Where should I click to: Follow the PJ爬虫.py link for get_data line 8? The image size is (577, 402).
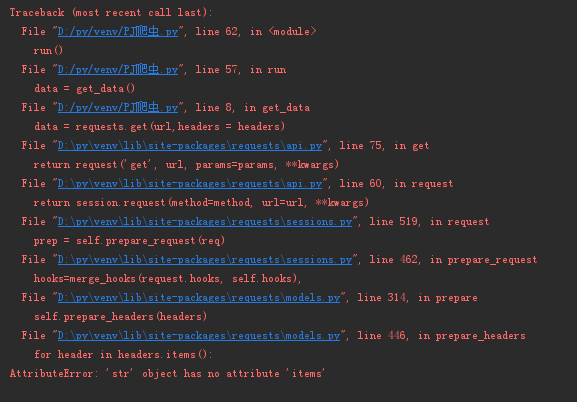click(118, 107)
